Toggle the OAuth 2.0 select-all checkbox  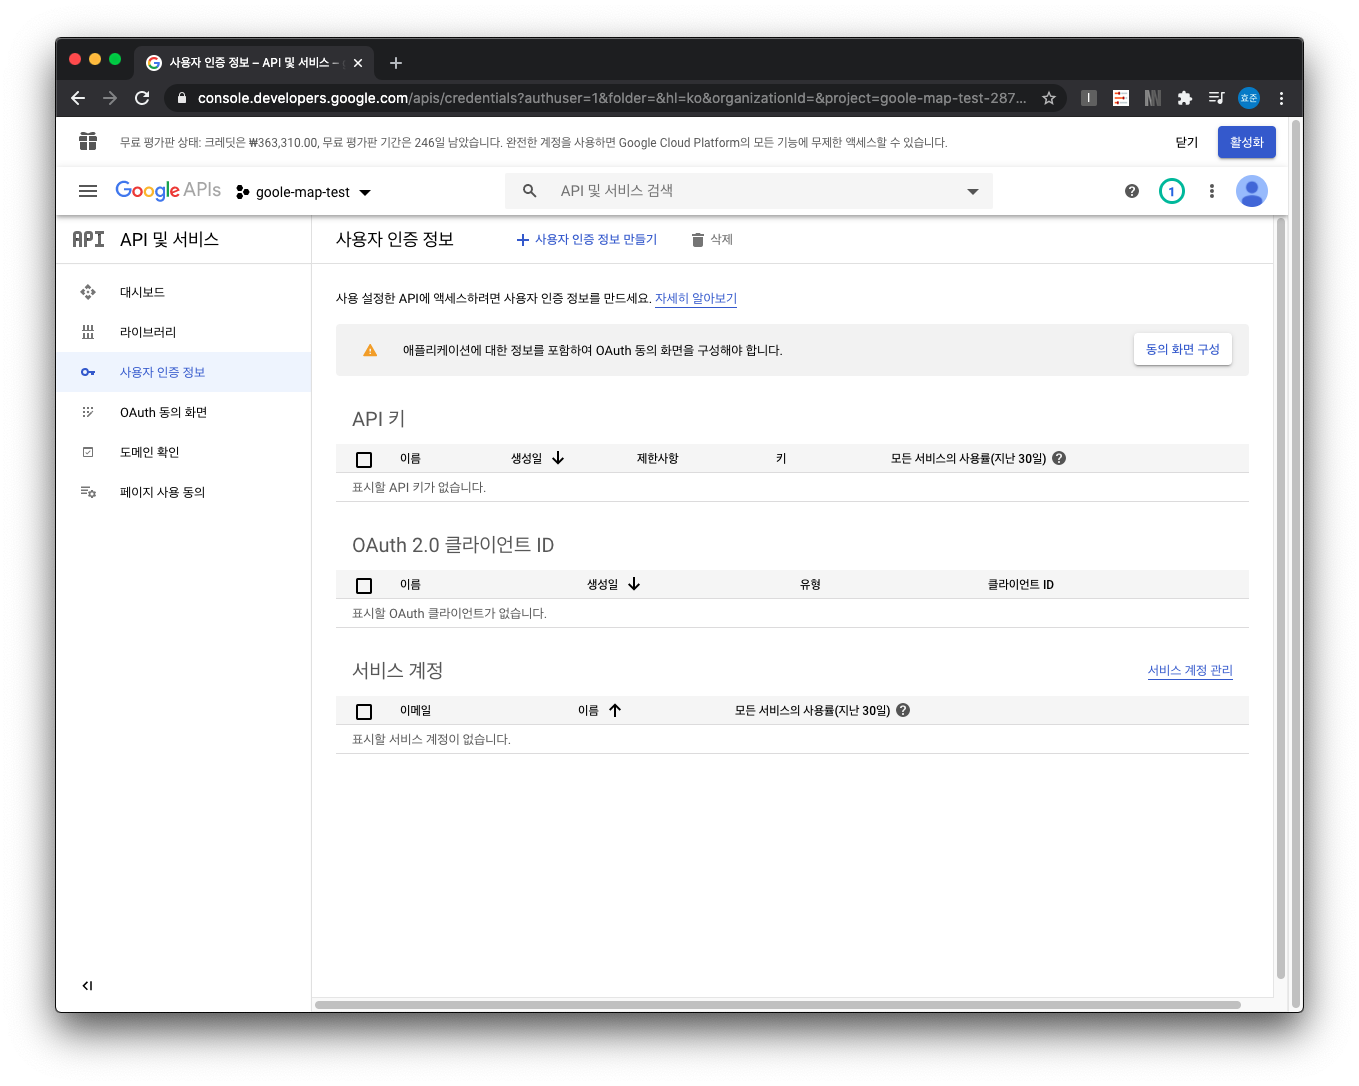point(364,585)
